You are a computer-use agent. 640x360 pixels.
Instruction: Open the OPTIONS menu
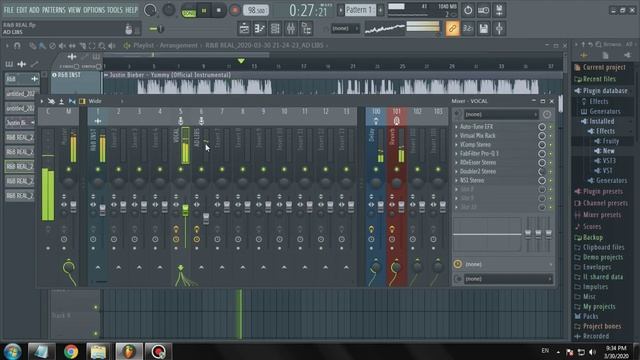tap(94, 10)
